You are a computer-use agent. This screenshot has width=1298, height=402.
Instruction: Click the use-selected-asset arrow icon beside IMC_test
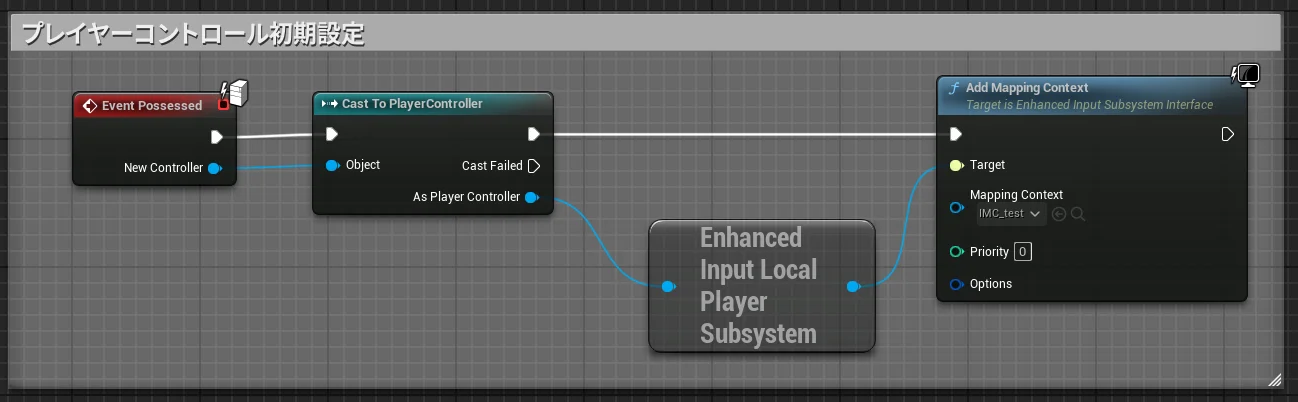point(1059,214)
